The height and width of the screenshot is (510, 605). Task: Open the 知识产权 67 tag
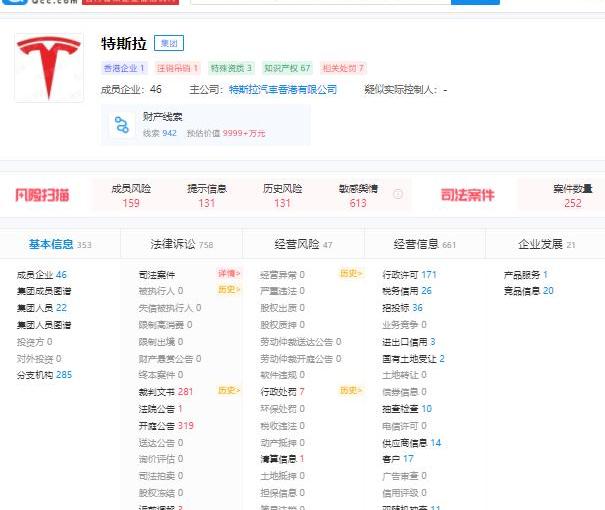(x=287, y=68)
